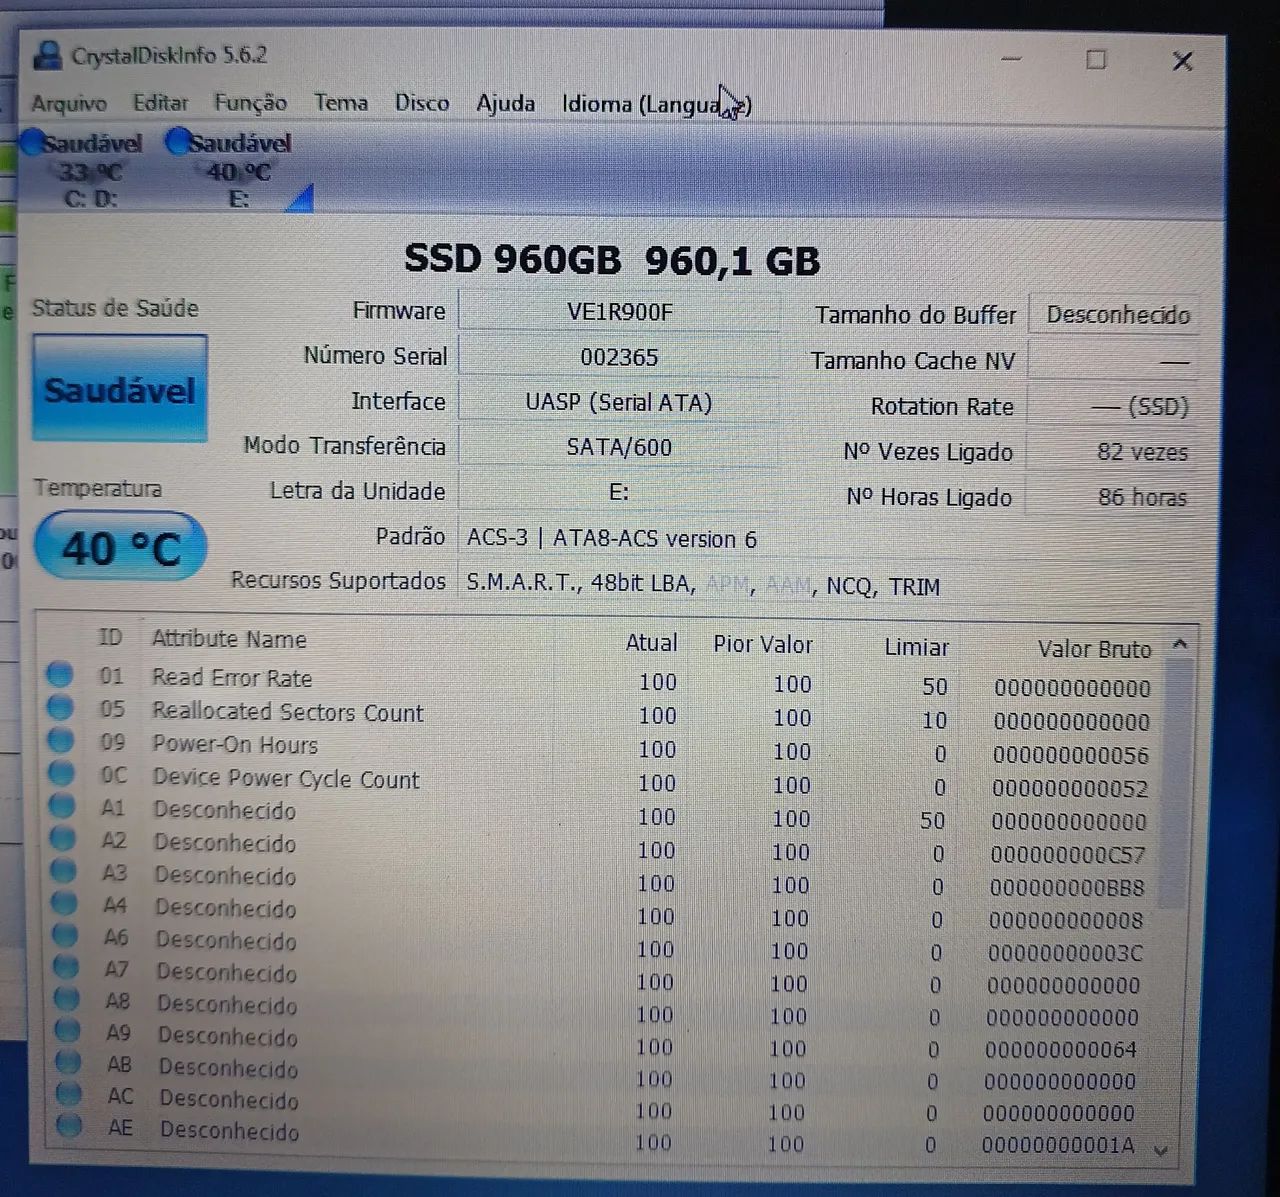Screen dimensions: 1280x1197
Task: Click status circle of attribute A8 row
Action: pos(67,999)
